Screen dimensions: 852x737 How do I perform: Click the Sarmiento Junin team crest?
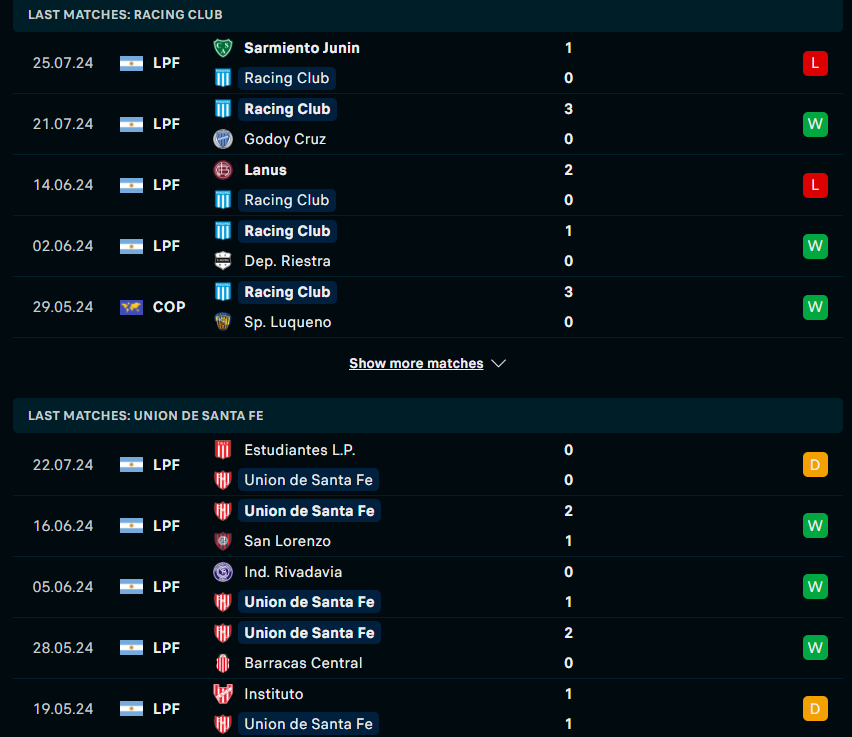click(x=223, y=48)
